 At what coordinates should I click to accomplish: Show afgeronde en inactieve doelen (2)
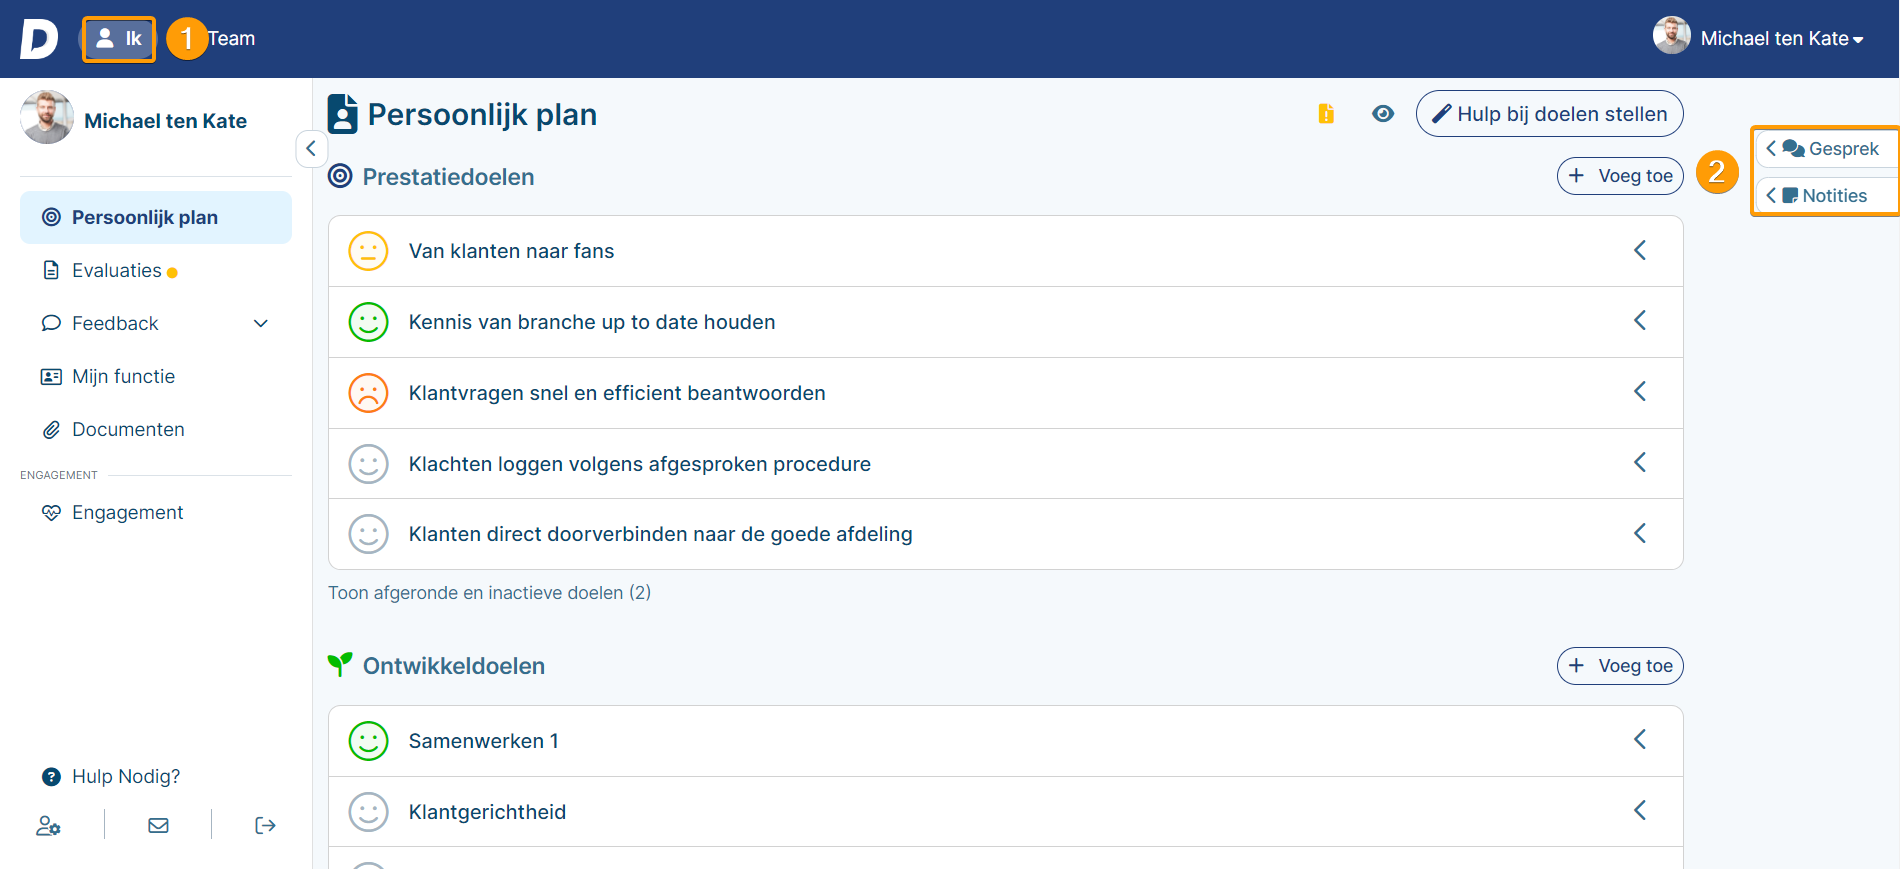(490, 593)
